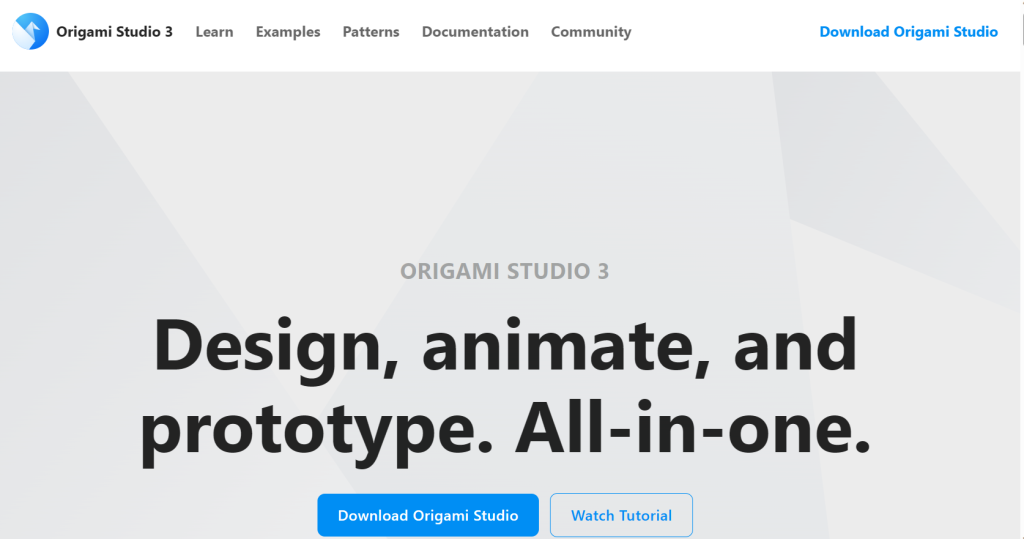
Task: Open the Learn menu item
Action: coord(214,31)
